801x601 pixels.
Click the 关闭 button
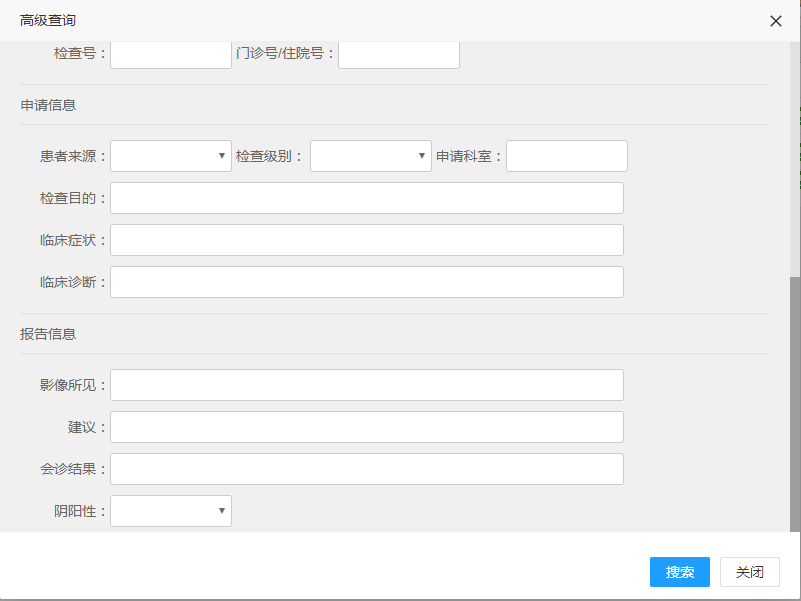(x=749, y=572)
